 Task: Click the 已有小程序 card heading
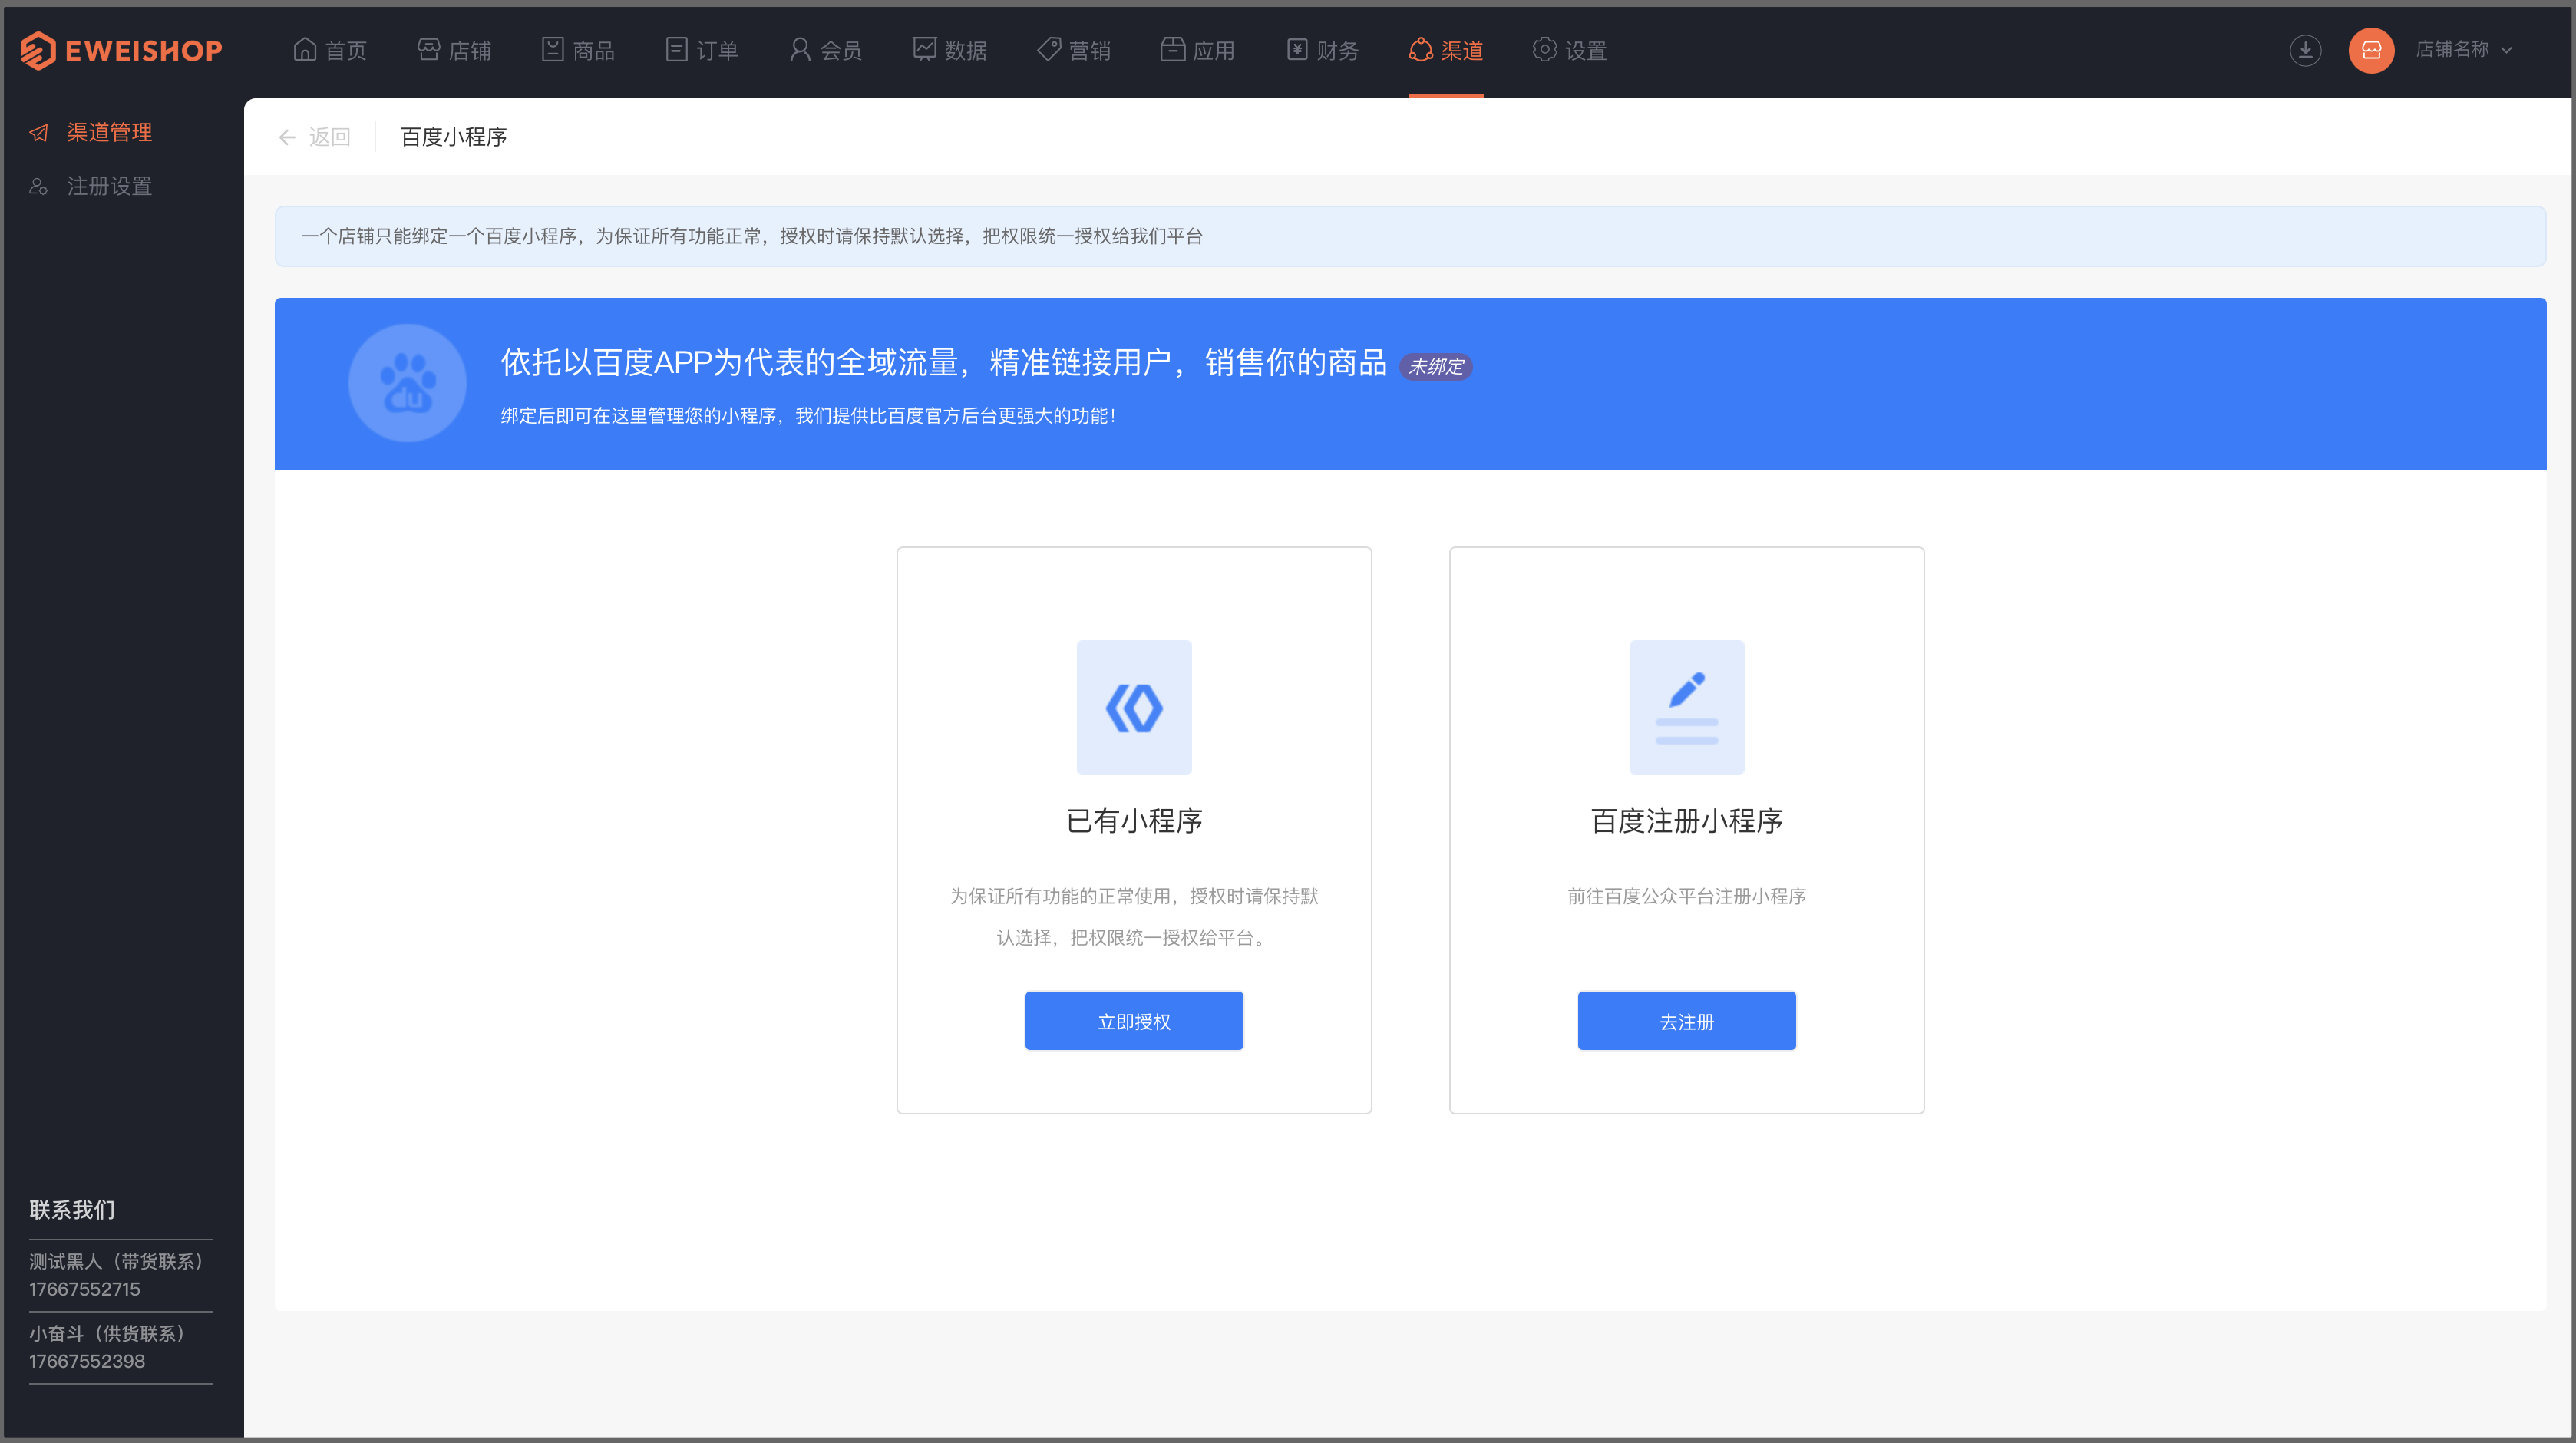coord(1134,821)
